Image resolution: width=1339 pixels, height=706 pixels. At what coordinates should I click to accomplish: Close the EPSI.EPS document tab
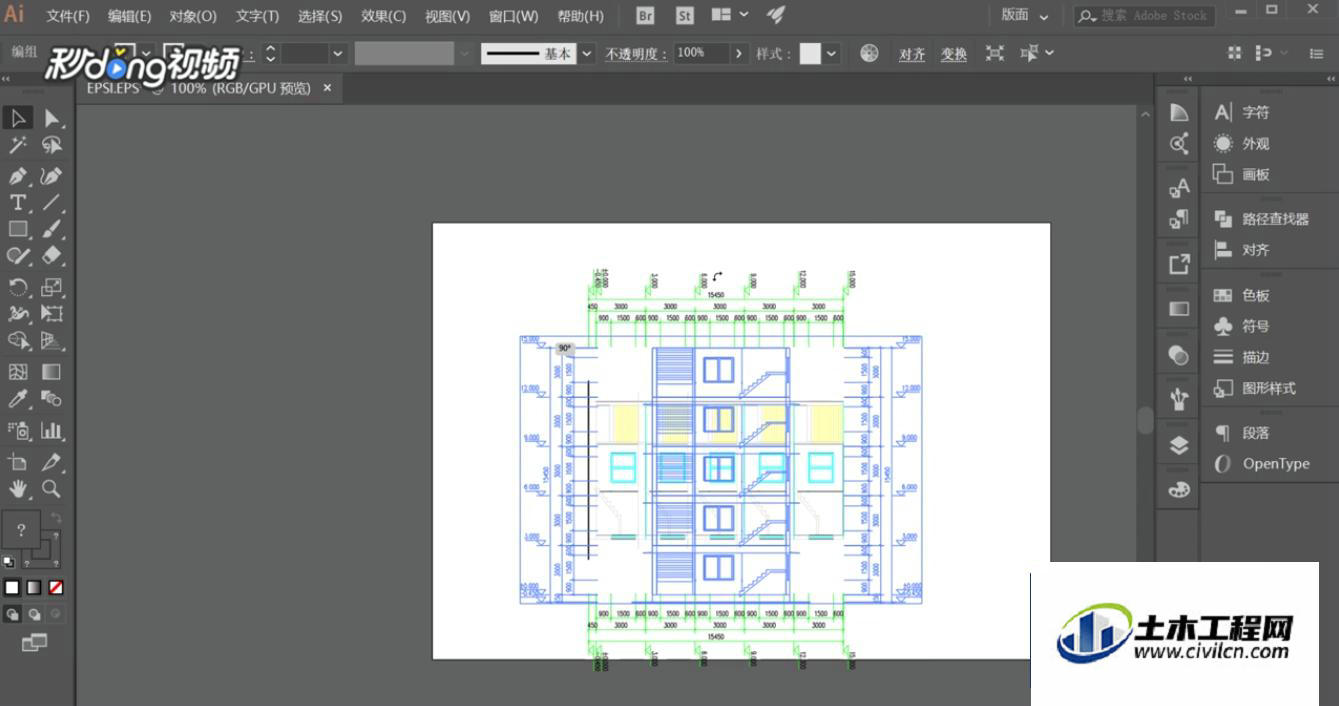pyautogui.click(x=327, y=88)
